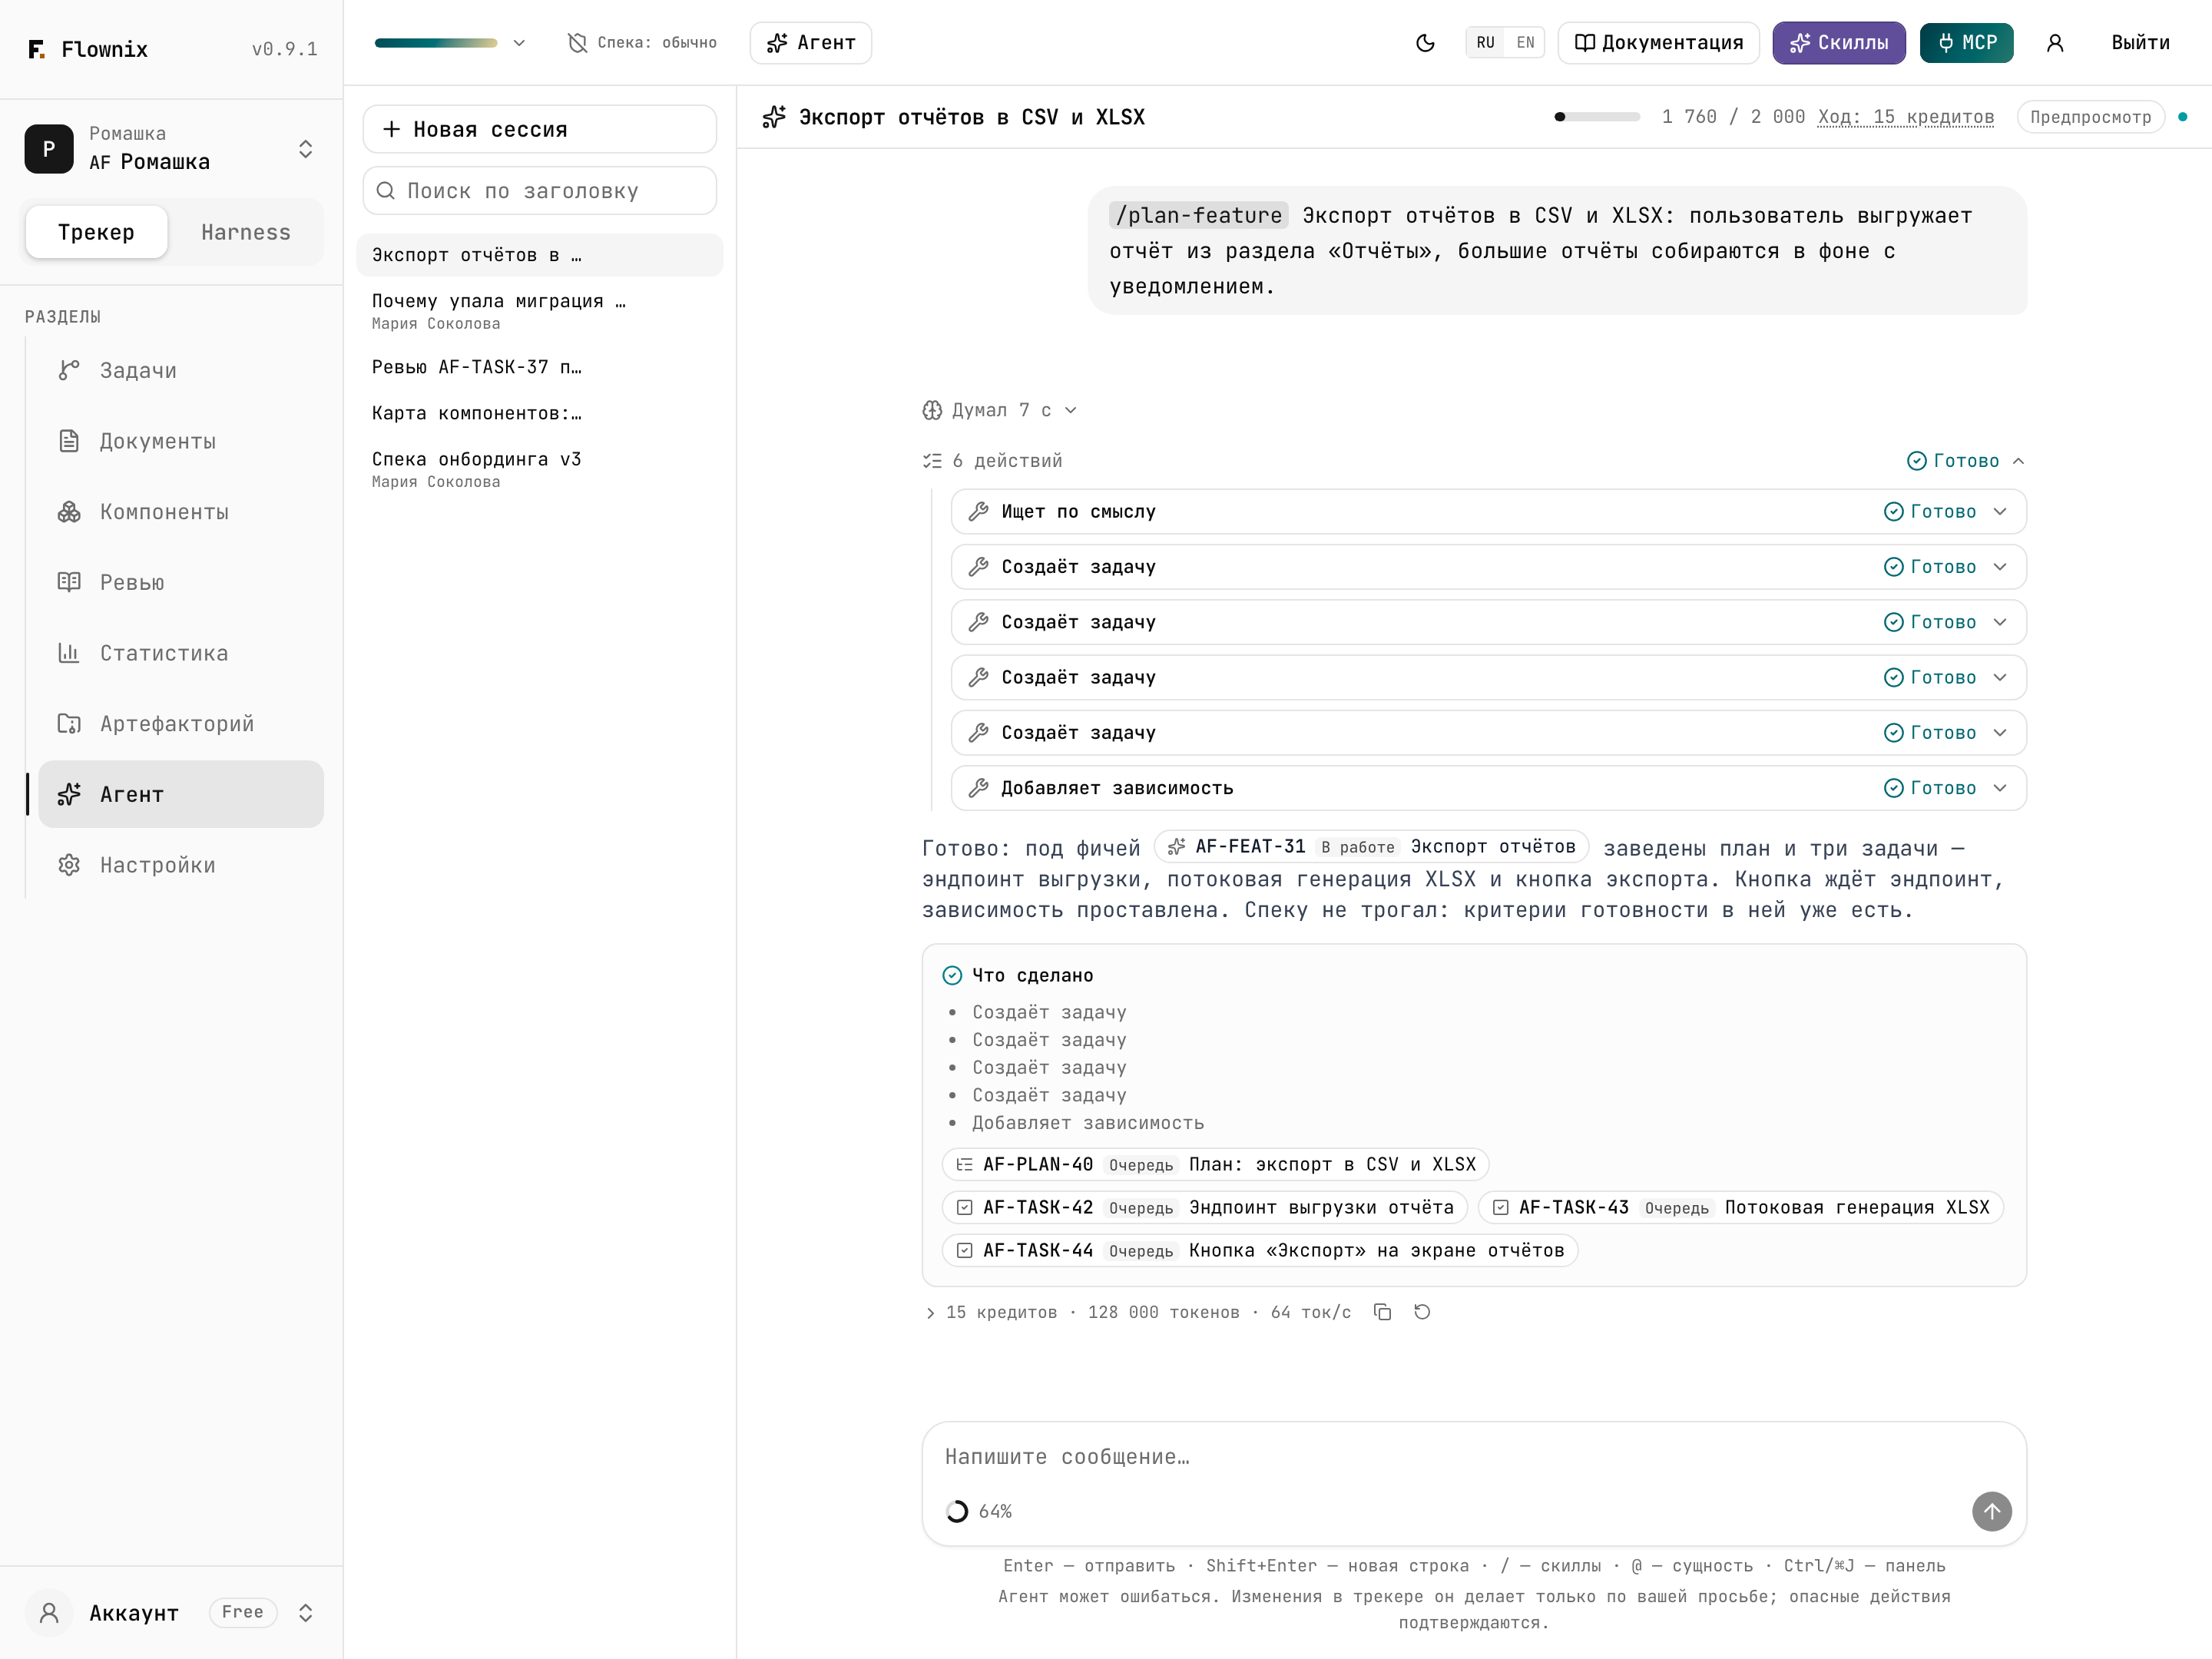Screen dimensions: 2212x1659
Task: Open the Ромашка workspace switcher
Action: coord(171,149)
